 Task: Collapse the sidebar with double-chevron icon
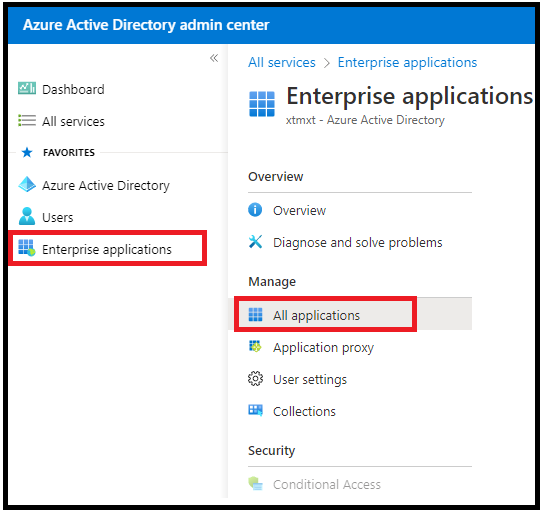(214, 58)
